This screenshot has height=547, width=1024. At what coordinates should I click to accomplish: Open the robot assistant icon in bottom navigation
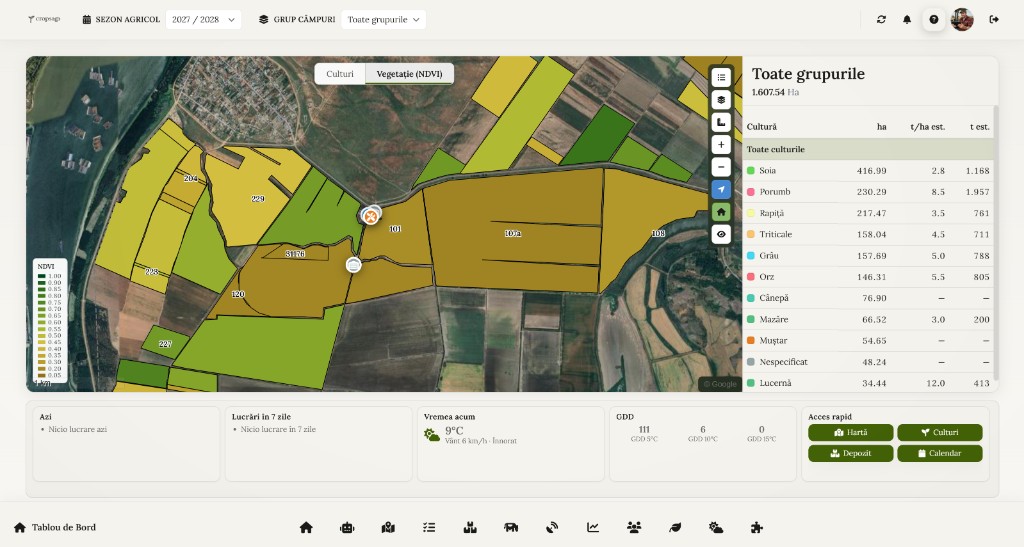coord(347,527)
